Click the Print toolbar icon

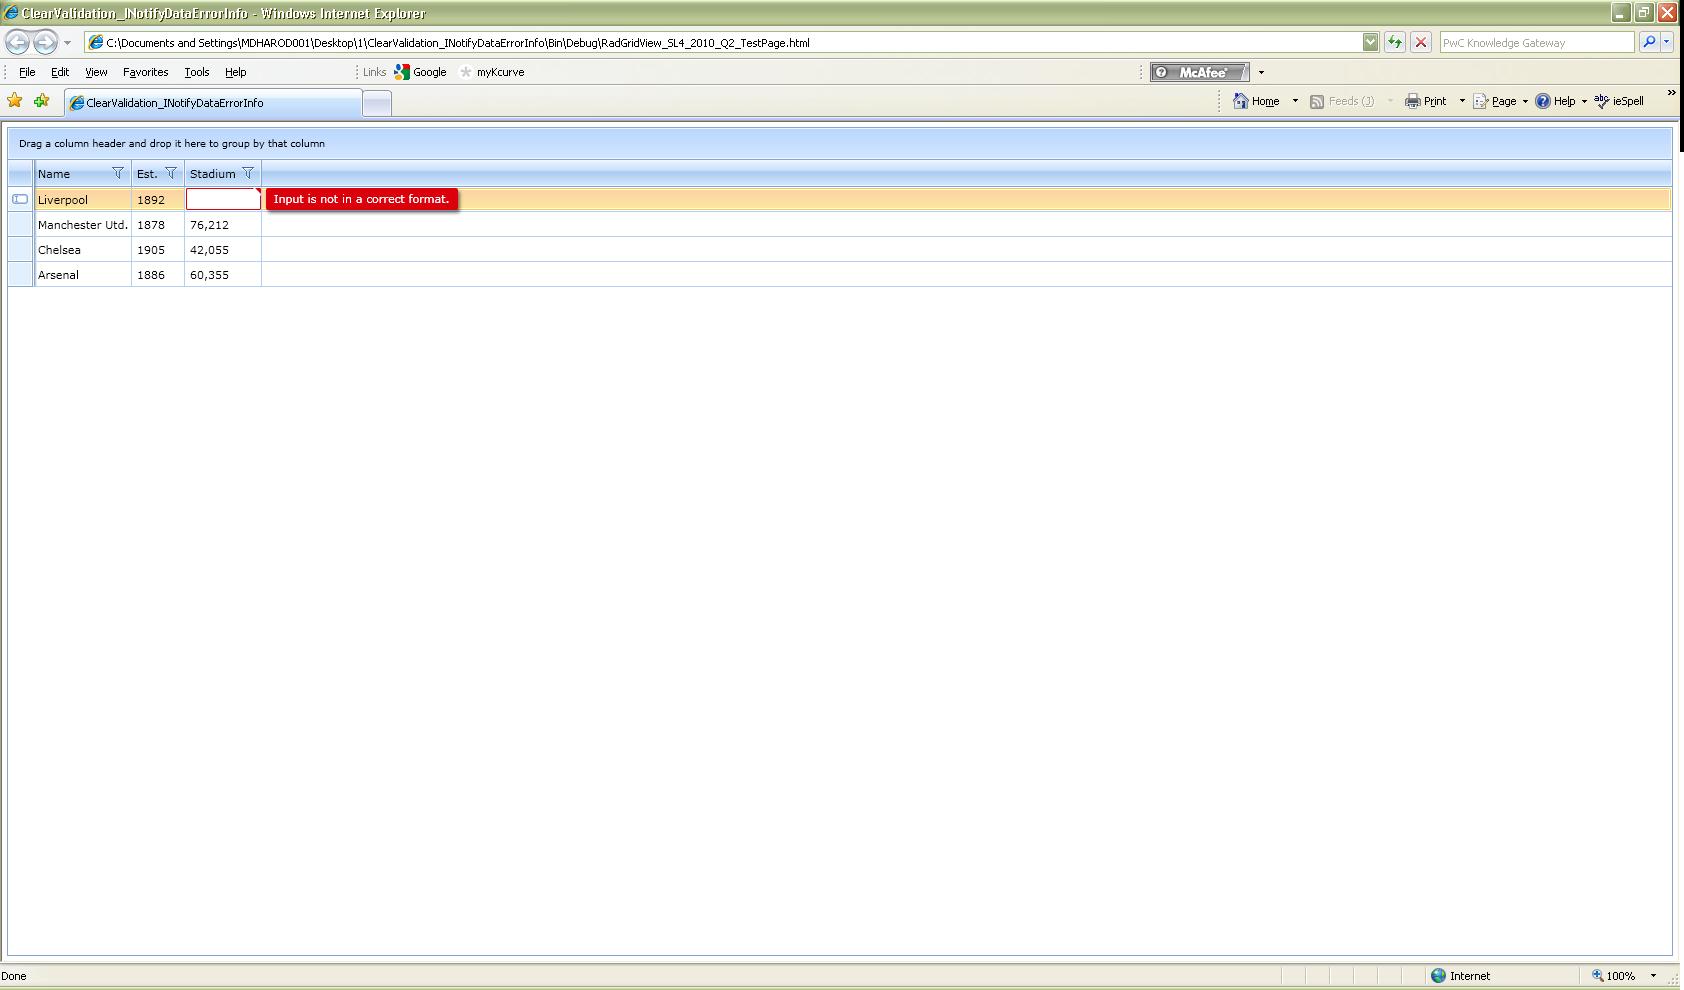tap(1412, 100)
